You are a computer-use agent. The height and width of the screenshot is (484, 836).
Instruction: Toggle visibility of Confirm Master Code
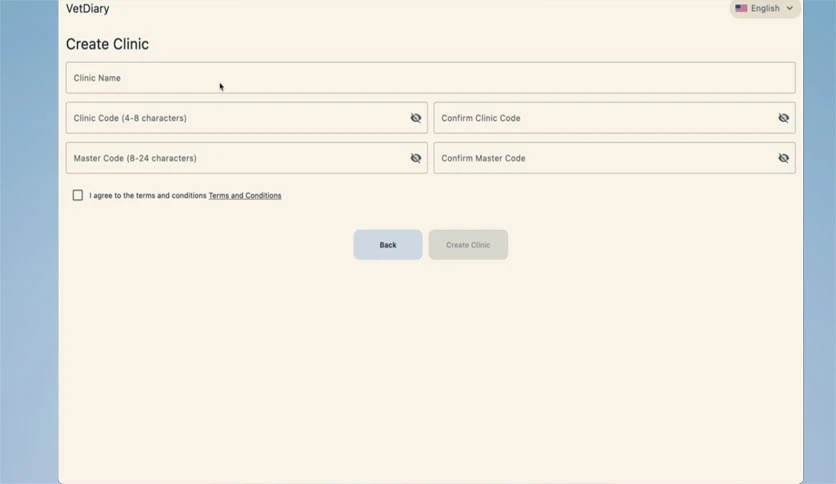(783, 158)
